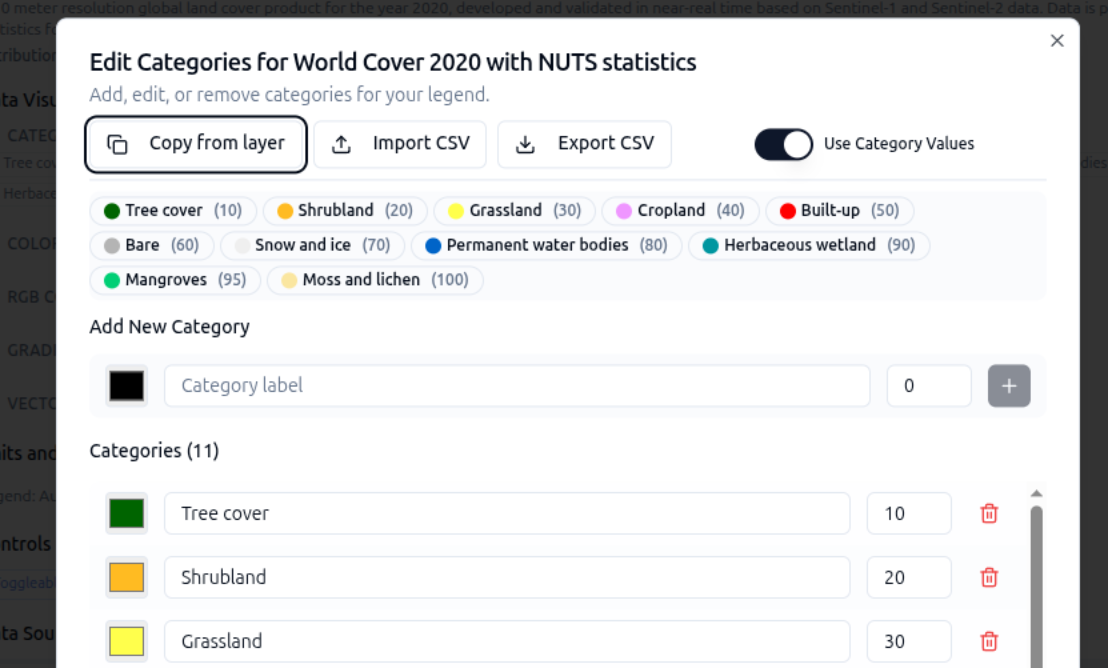Open the yellow Grassland color swatch
This screenshot has height=668, width=1108.
[x=126, y=642]
